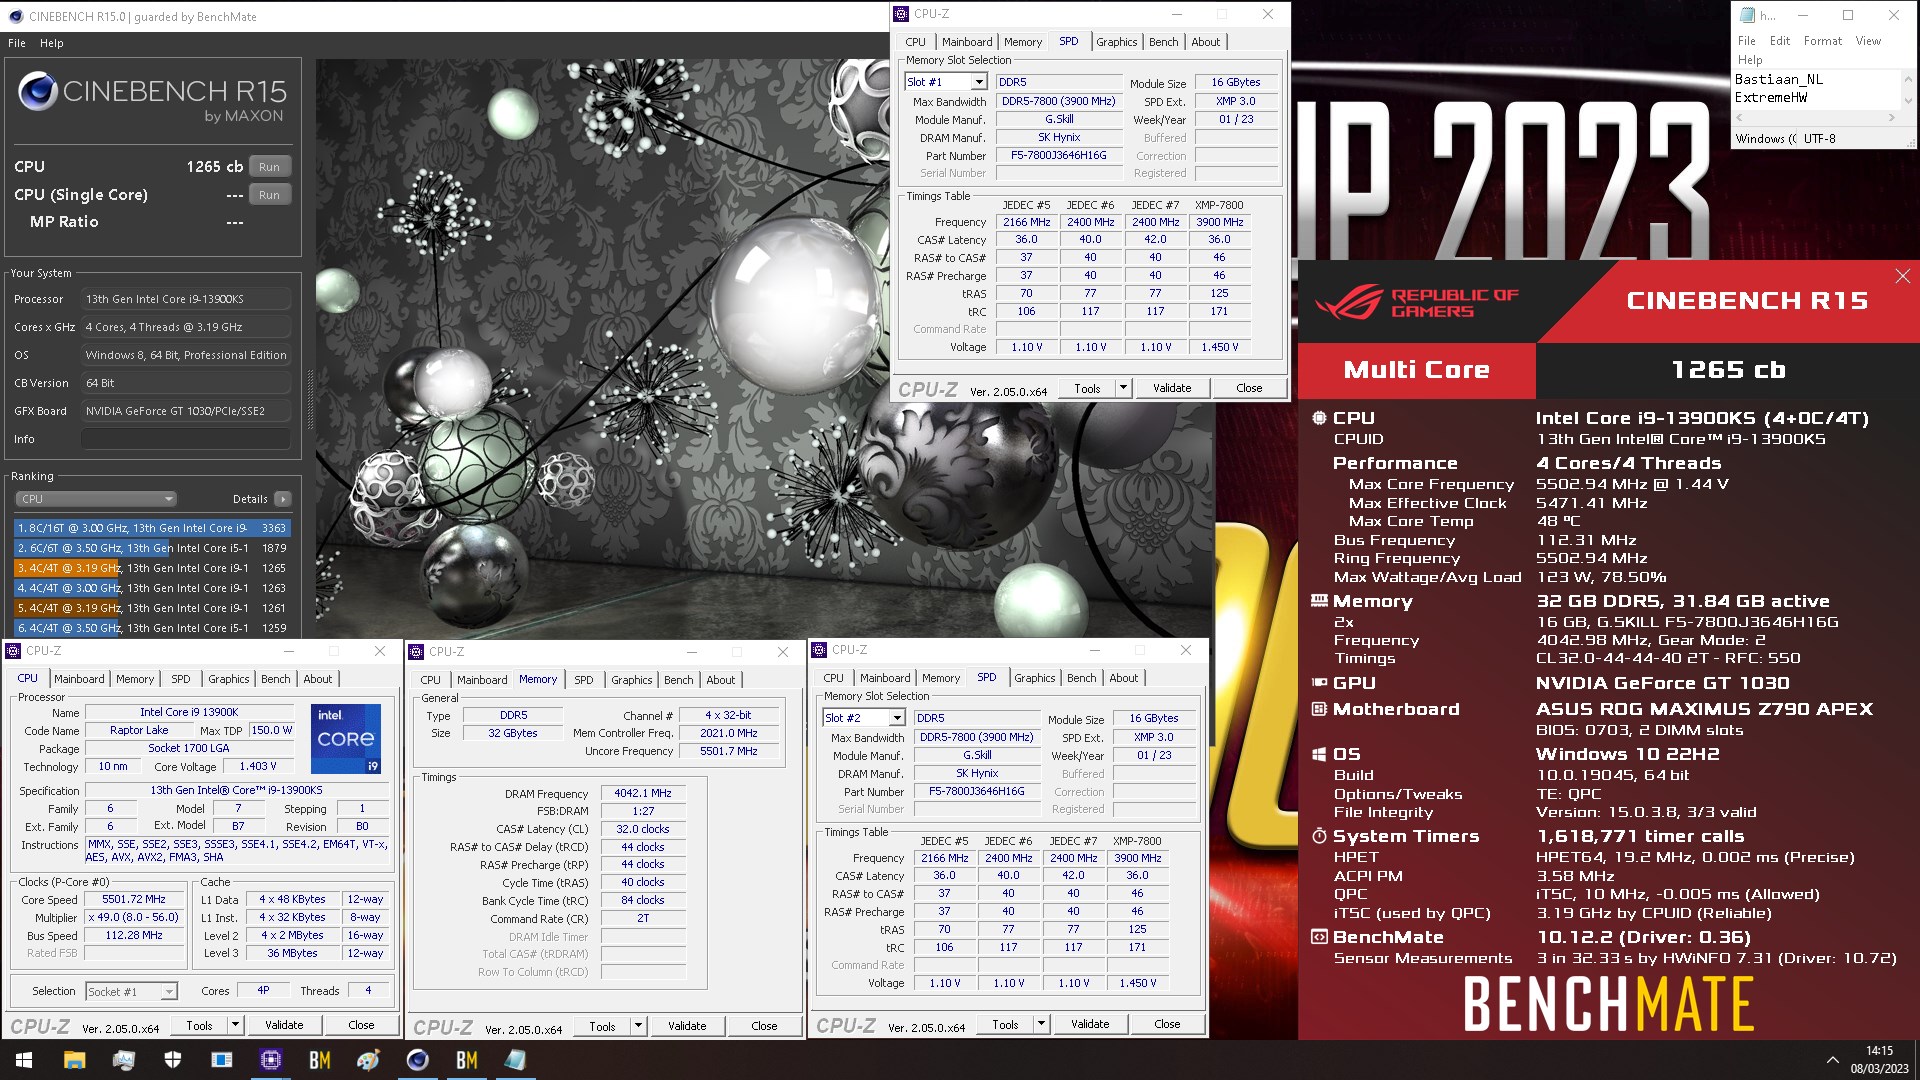Screen dimensions: 1920x1080
Task: Open Windows Security shield icon in taskbar
Action: coord(172,1060)
